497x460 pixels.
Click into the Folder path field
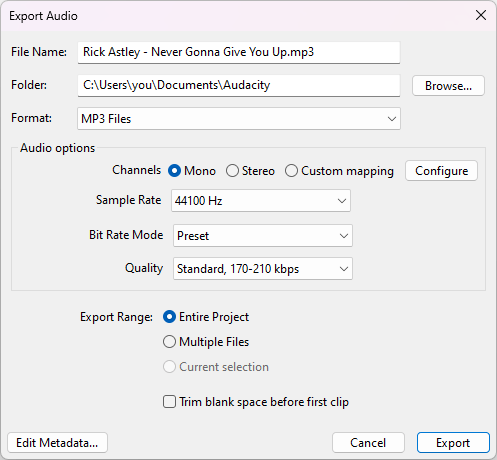[239, 86]
